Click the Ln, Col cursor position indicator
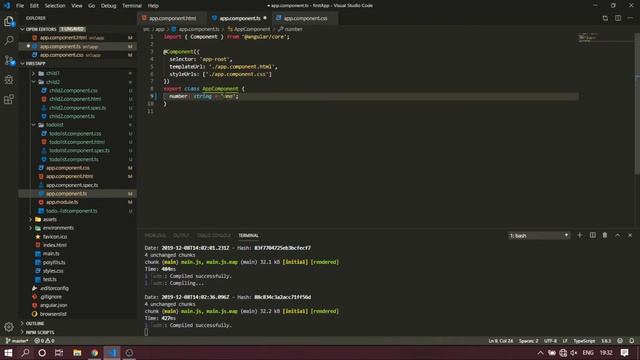This screenshot has height=360, width=640. 500,341
